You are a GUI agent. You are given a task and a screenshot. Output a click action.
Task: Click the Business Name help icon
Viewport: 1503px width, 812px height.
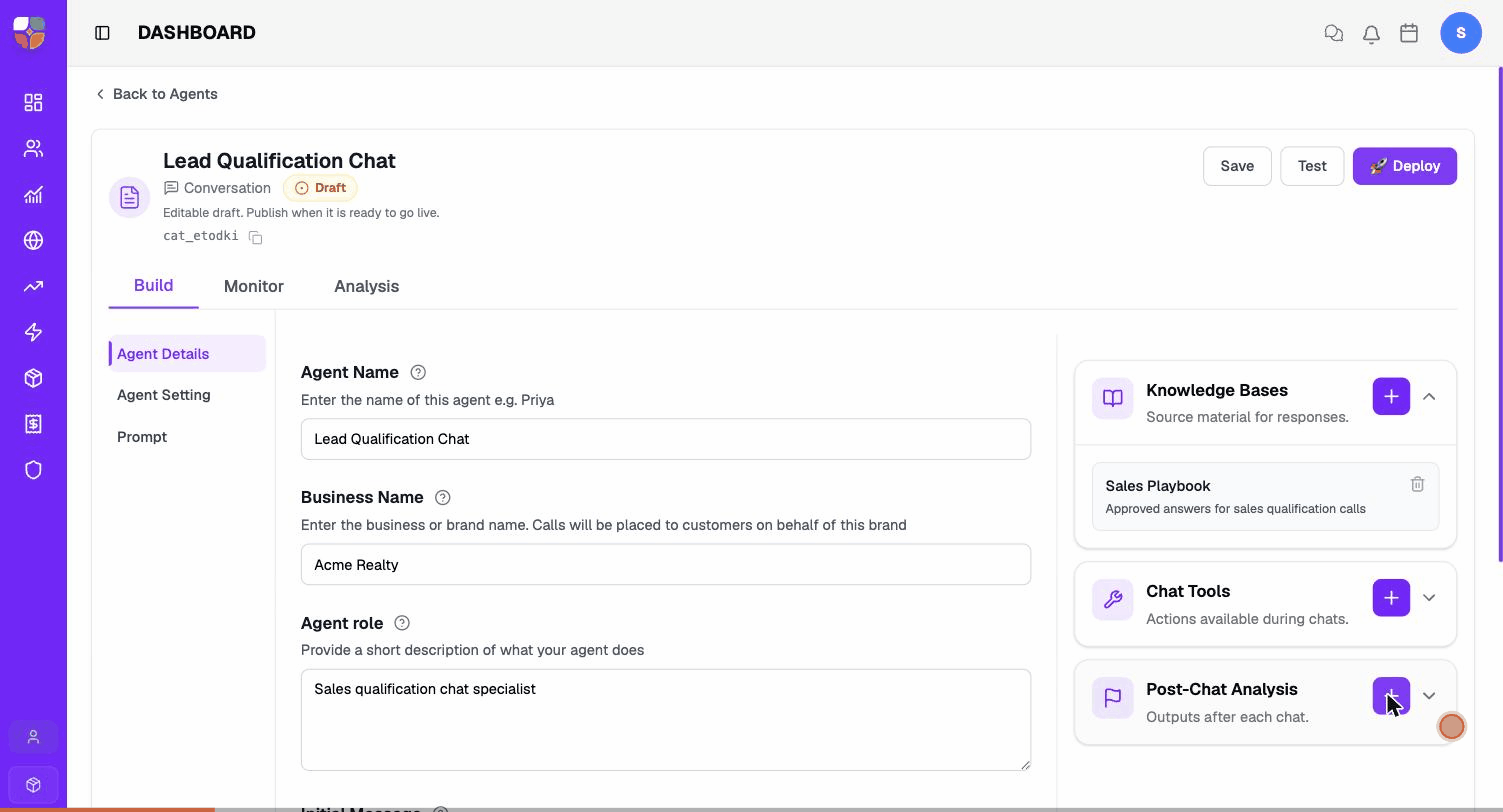(x=443, y=497)
